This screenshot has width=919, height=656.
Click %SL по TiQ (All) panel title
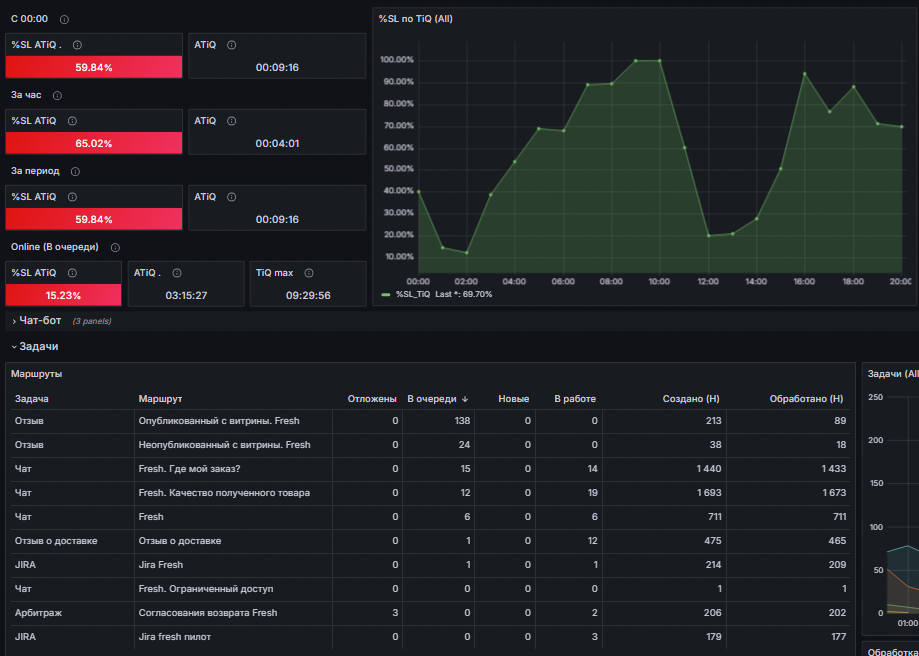(x=416, y=19)
